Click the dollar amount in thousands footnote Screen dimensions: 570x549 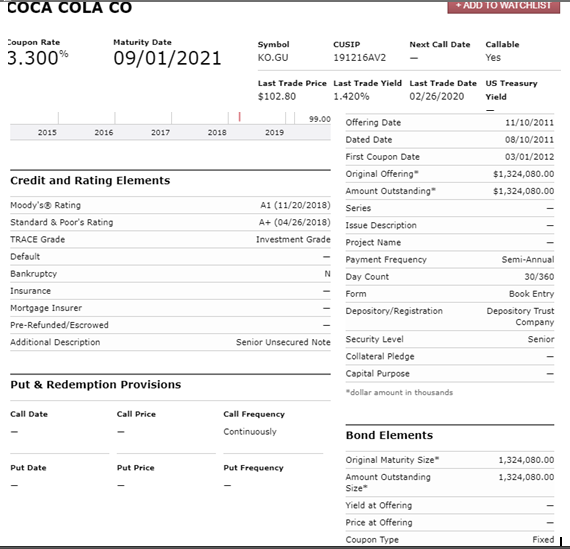click(x=400, y=392)
